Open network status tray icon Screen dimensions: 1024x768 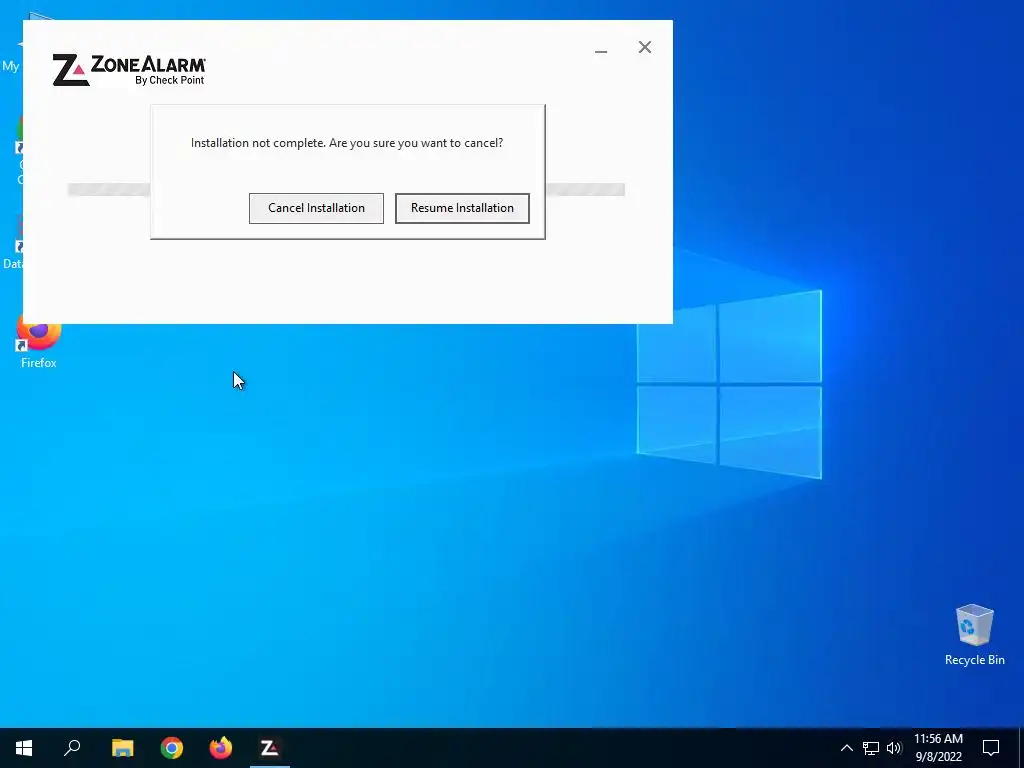click(x=871, y=748)
